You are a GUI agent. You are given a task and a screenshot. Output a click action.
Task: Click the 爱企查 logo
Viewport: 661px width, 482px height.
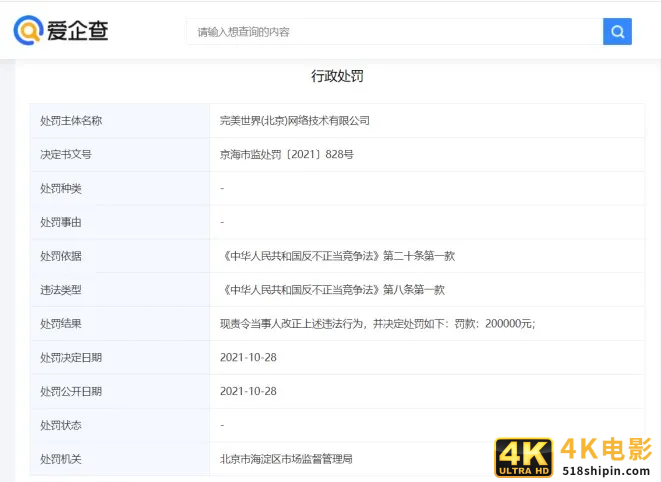pyautogui.click(x=61, y=30)
